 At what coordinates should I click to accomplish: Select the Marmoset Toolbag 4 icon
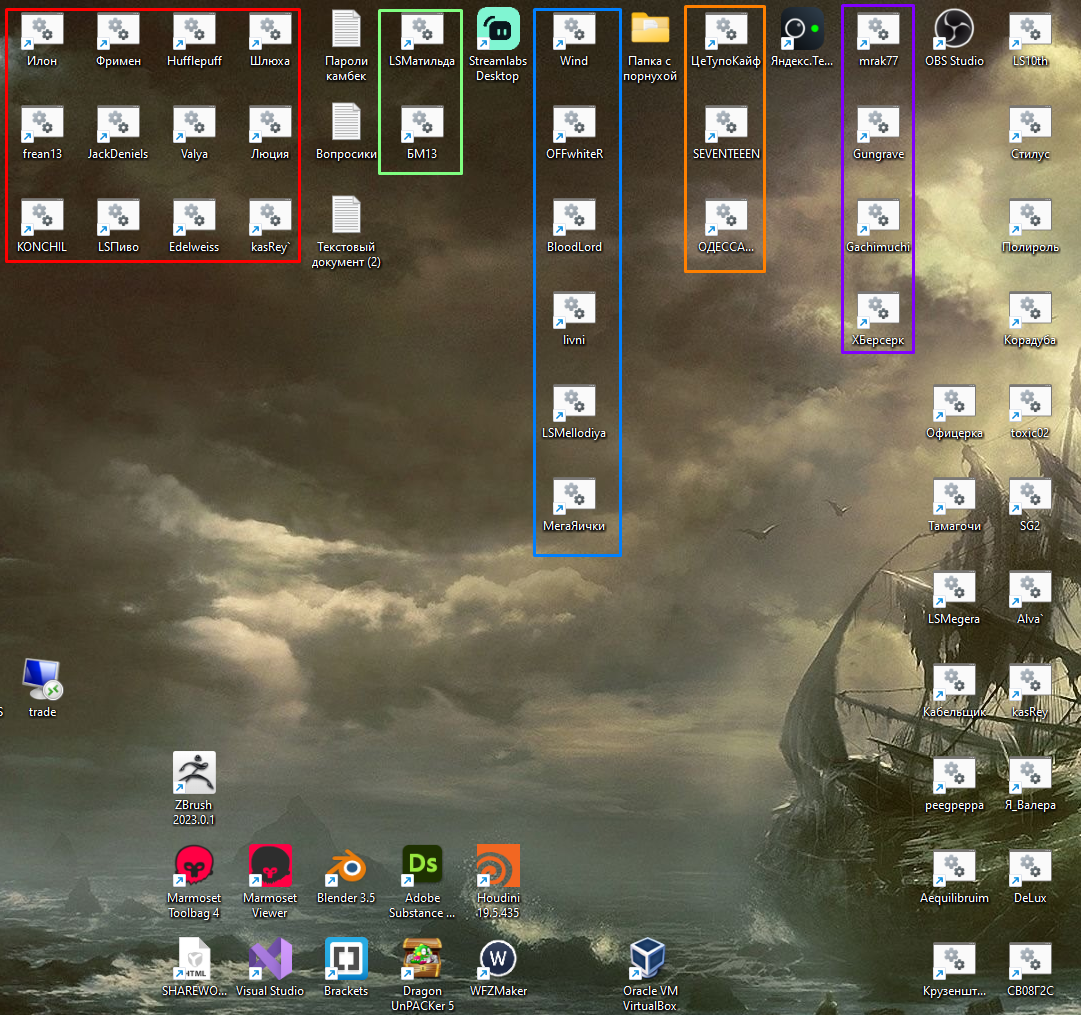tap(194, 866)
